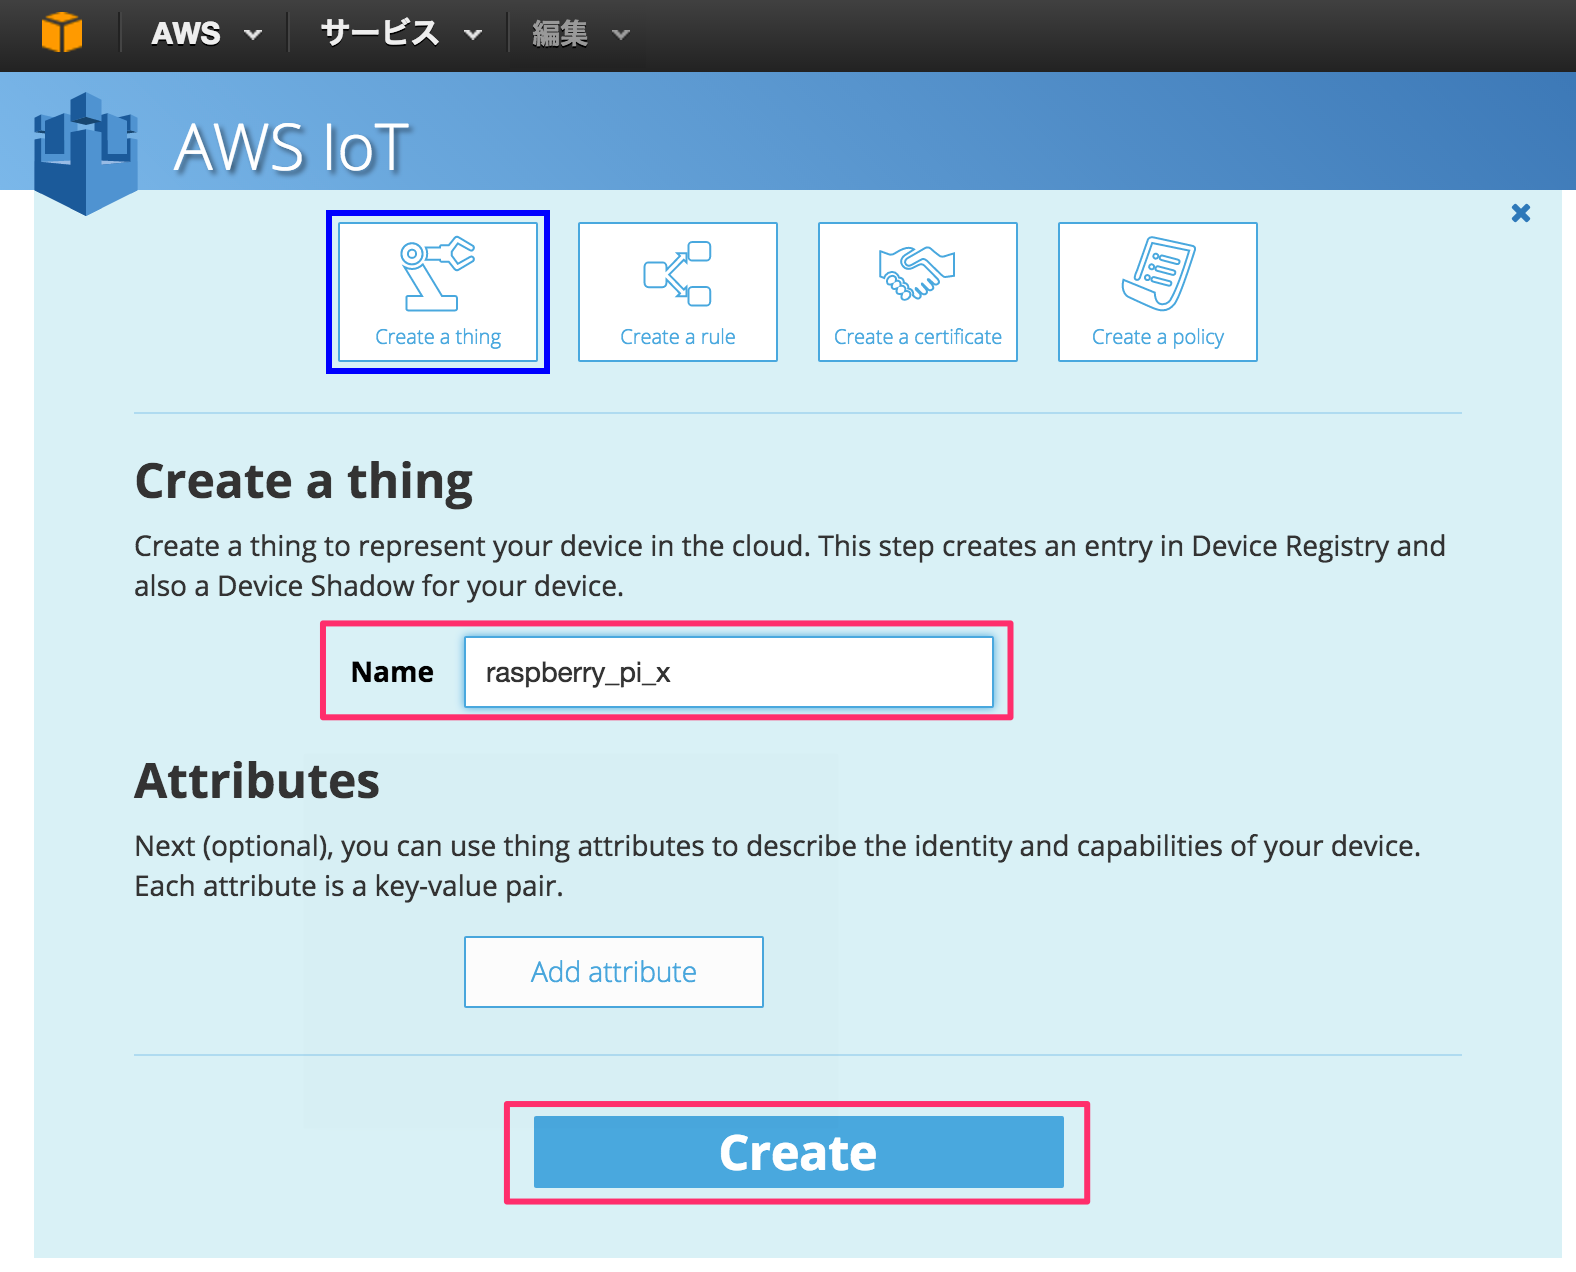Select the Create a rule tile
This screenshot has height=1272, width=1576.
click(678, 292)
